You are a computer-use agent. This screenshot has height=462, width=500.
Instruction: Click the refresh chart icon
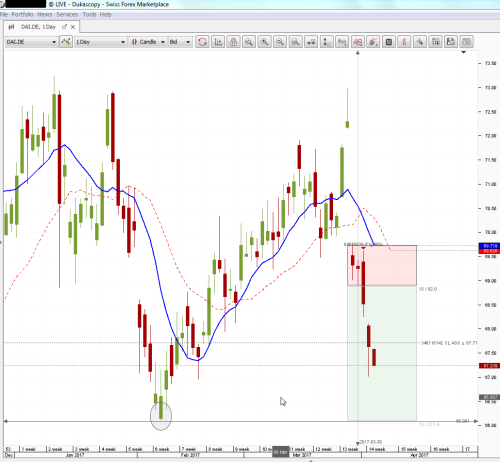[x=202, y=42]
